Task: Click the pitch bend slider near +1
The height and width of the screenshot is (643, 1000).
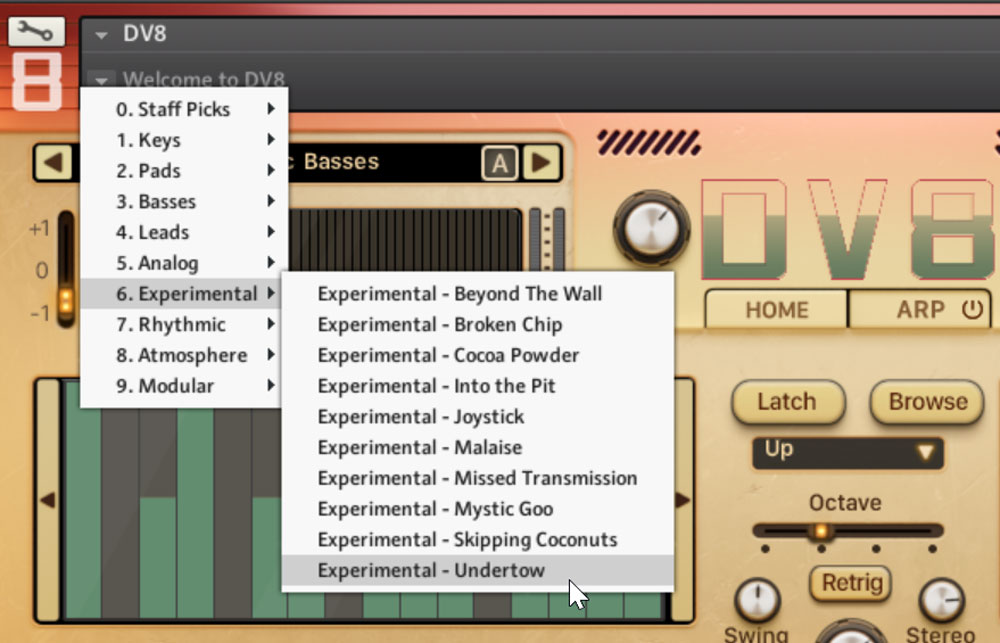Action: [65, 269]
